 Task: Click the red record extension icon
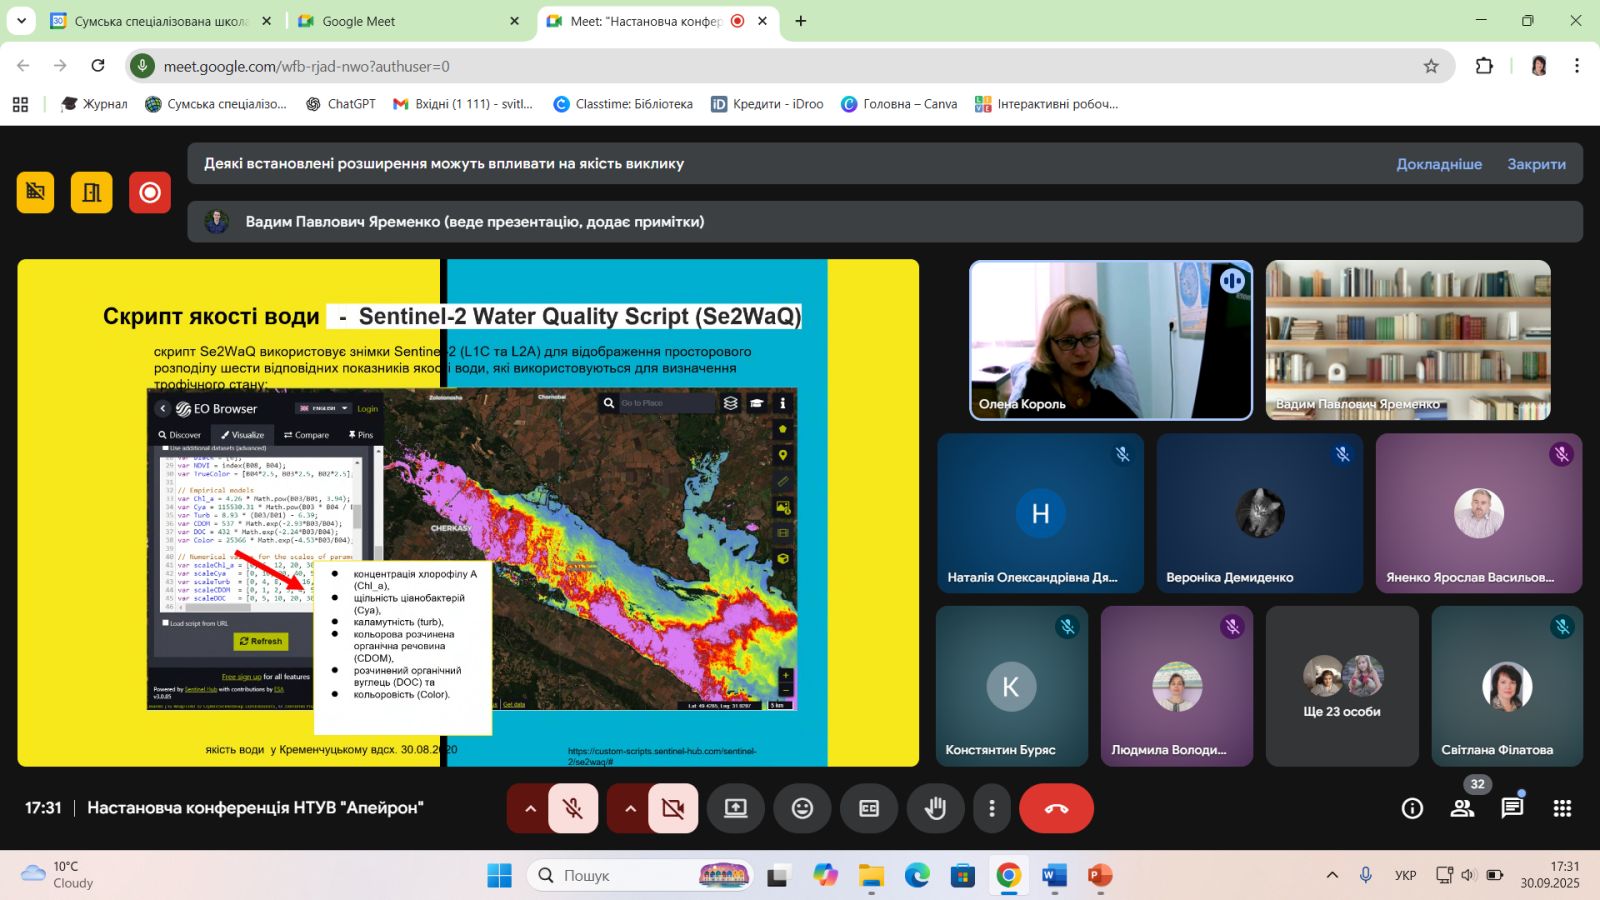(150, 192)
